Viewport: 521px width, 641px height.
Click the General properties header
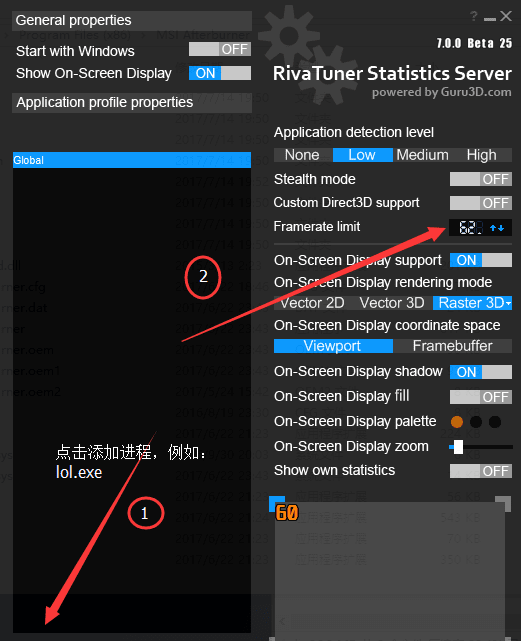(132, 20)
